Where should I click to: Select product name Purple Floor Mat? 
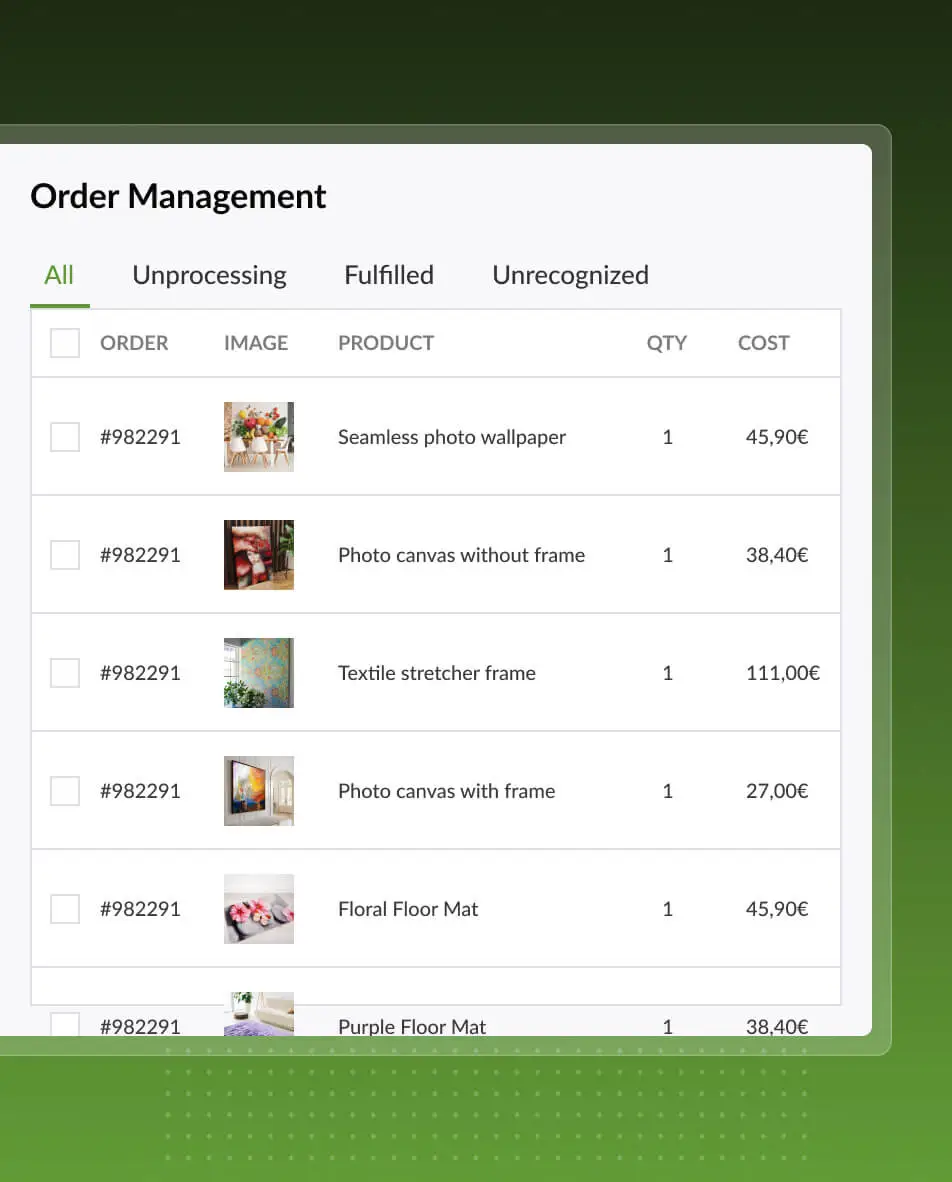[x=412, y=1027]
